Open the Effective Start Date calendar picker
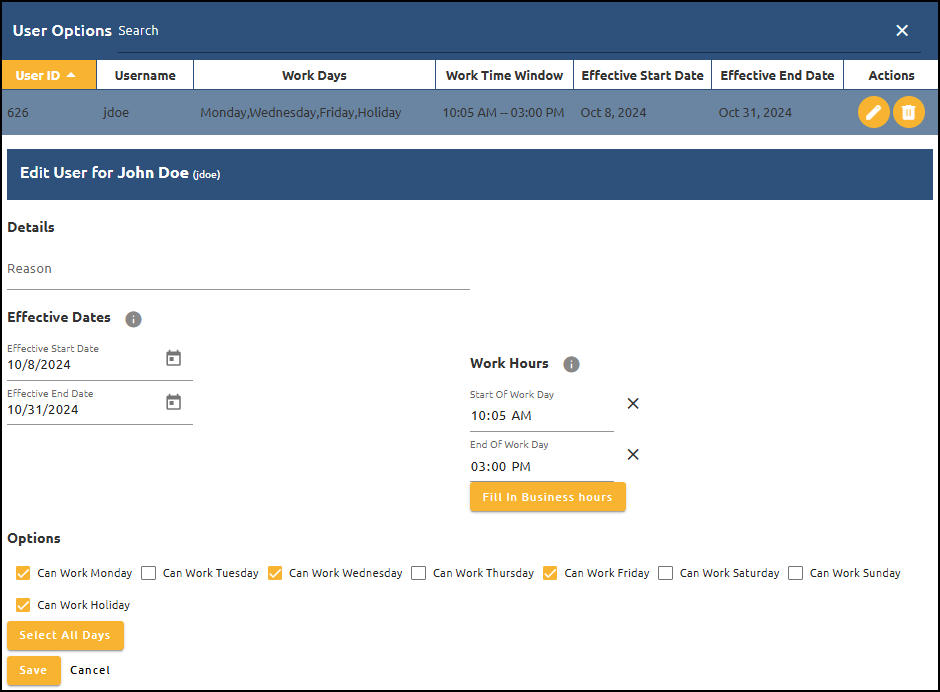 173,357
